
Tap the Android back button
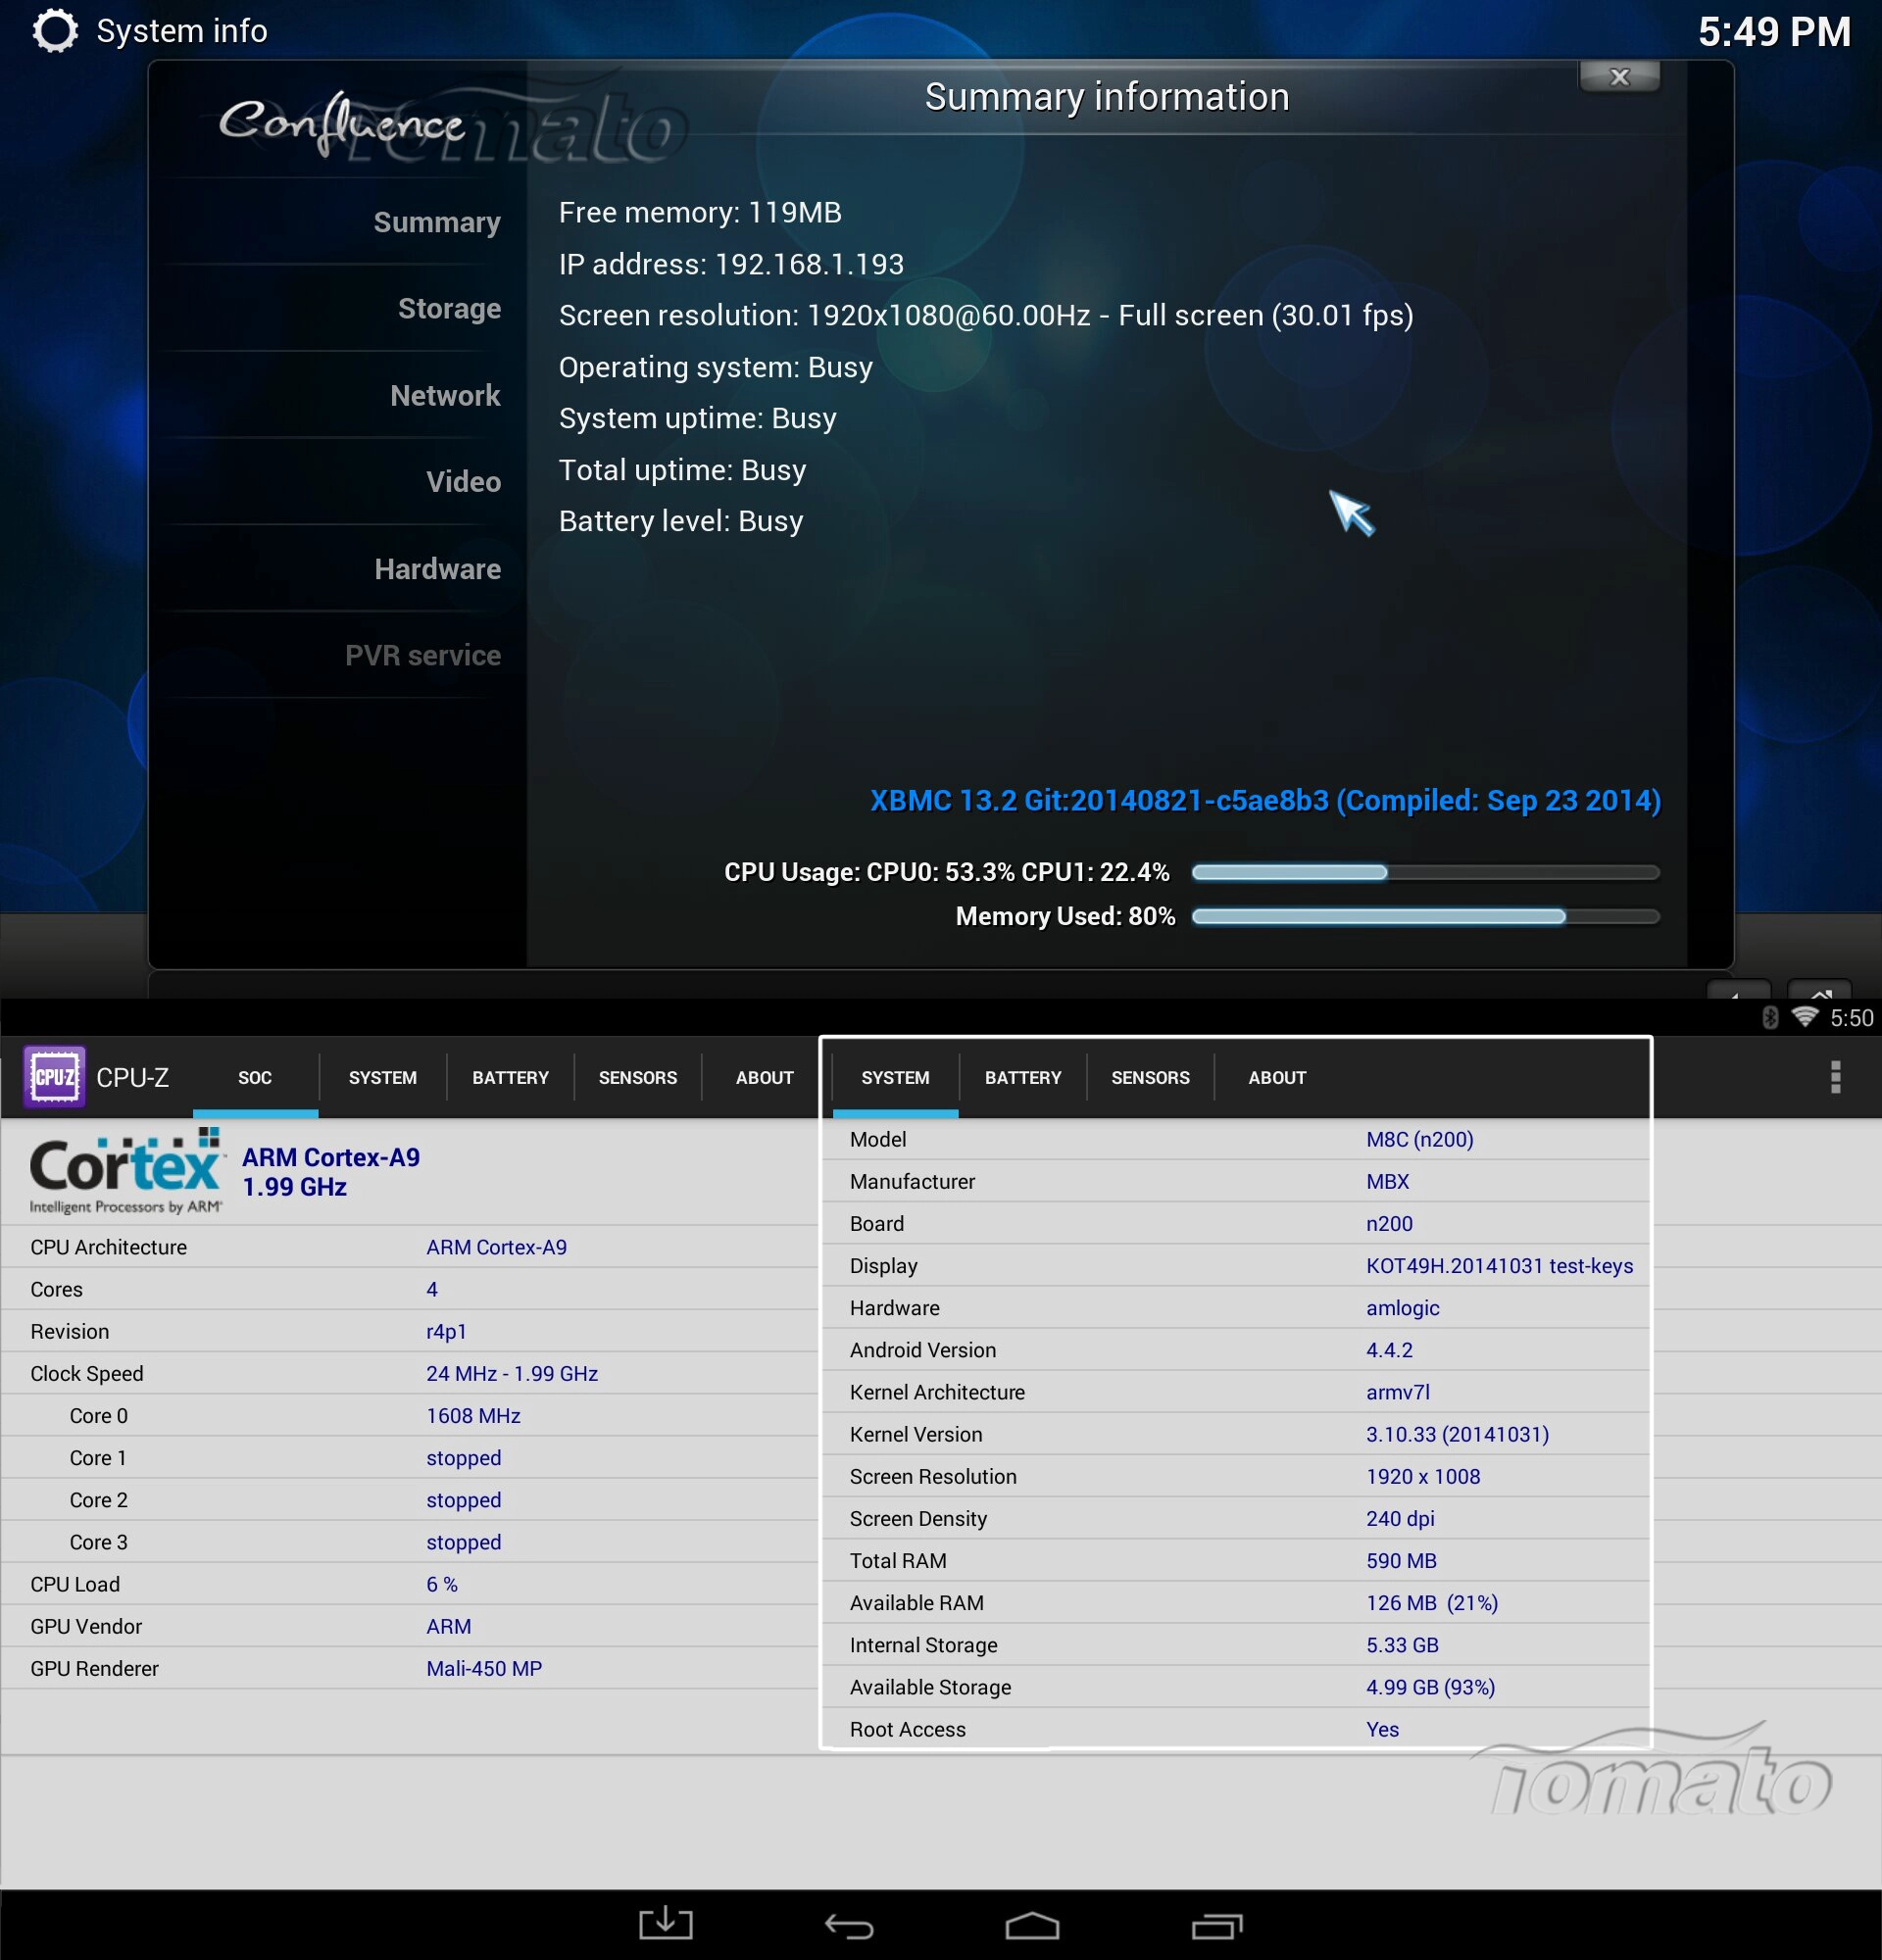pyautogui.click(x=849, y=1925)
